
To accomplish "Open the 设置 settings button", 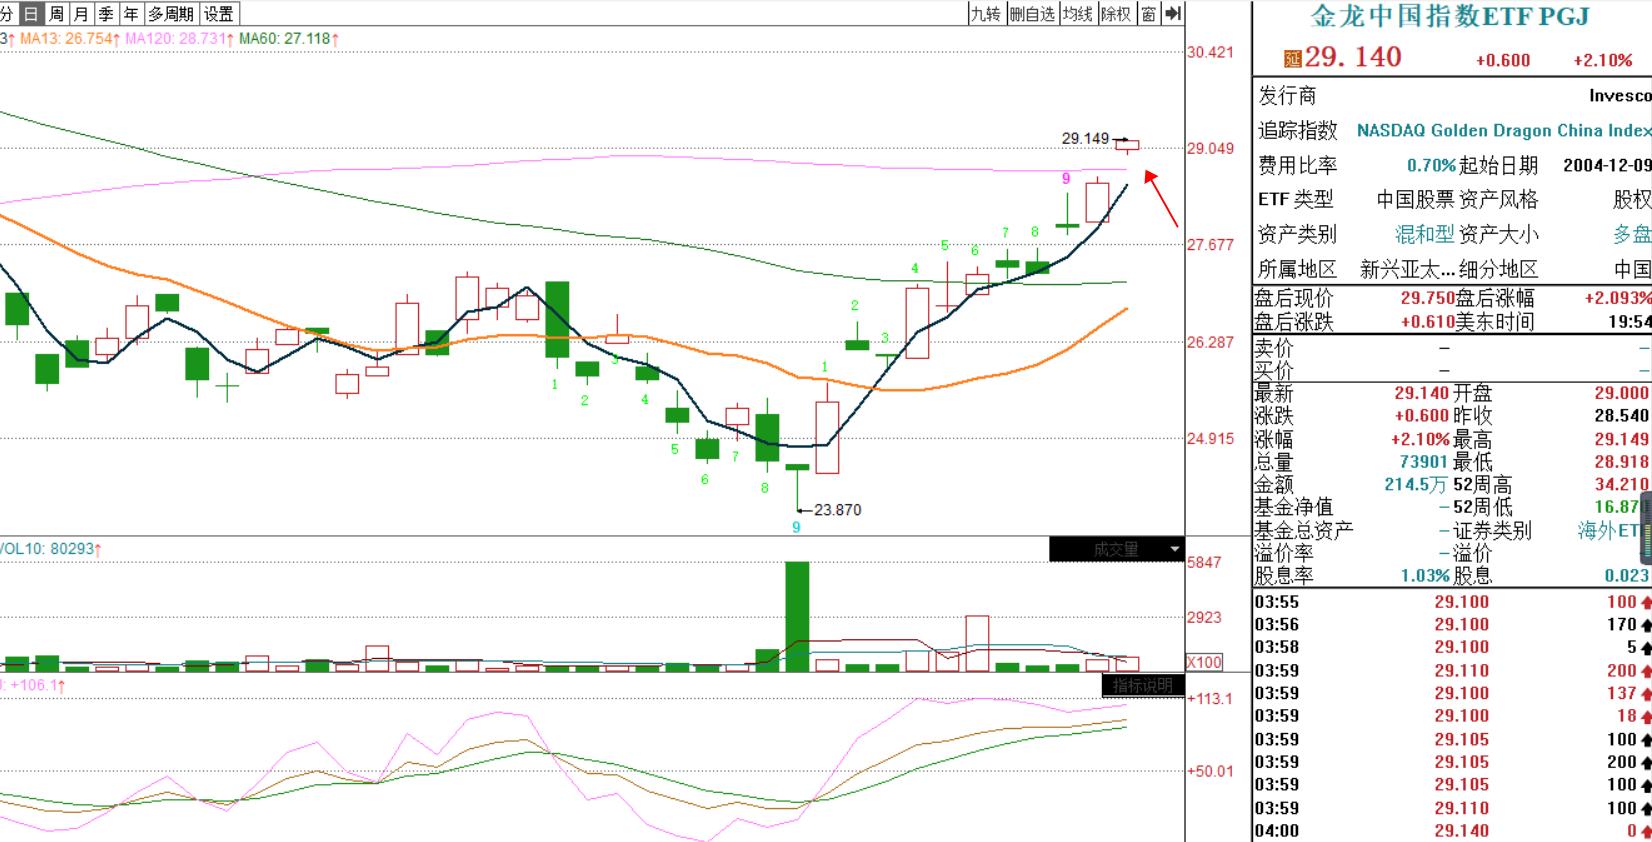I will click(219, 14).
